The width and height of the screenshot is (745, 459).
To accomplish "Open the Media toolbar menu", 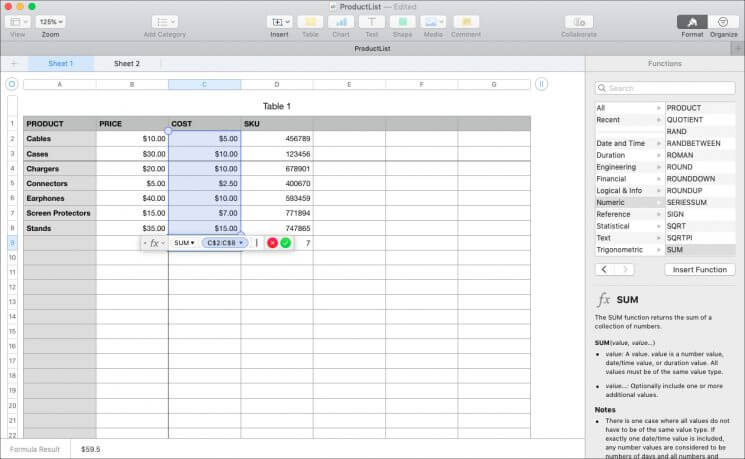I will [x=433, y=21].
